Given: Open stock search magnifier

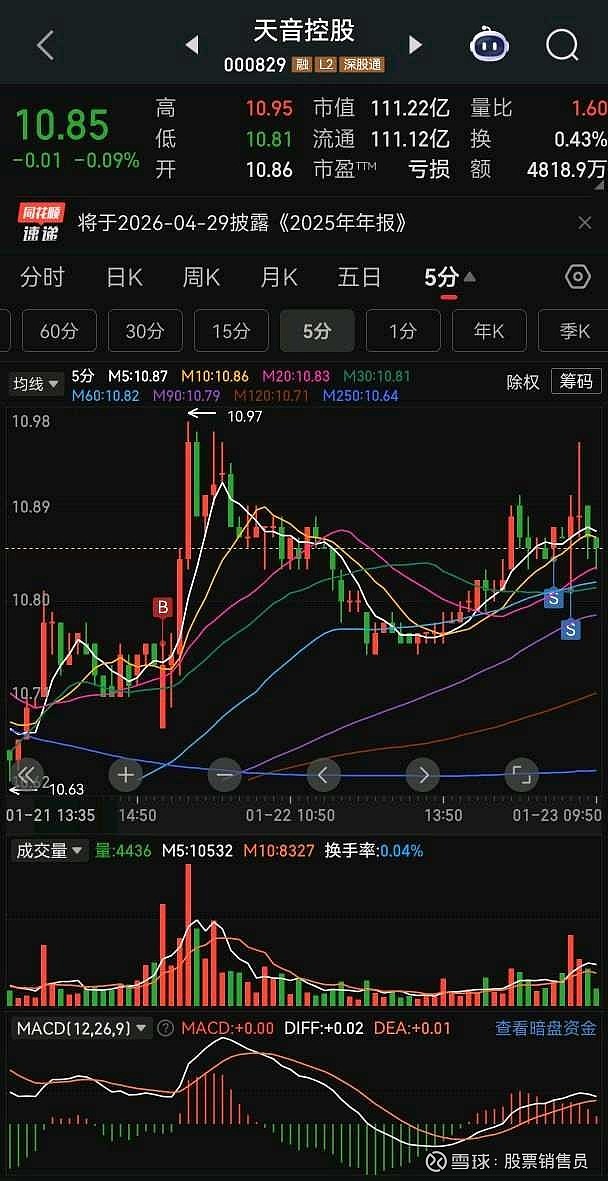Looking at the screenshot, I should click(x=561, y=46).
